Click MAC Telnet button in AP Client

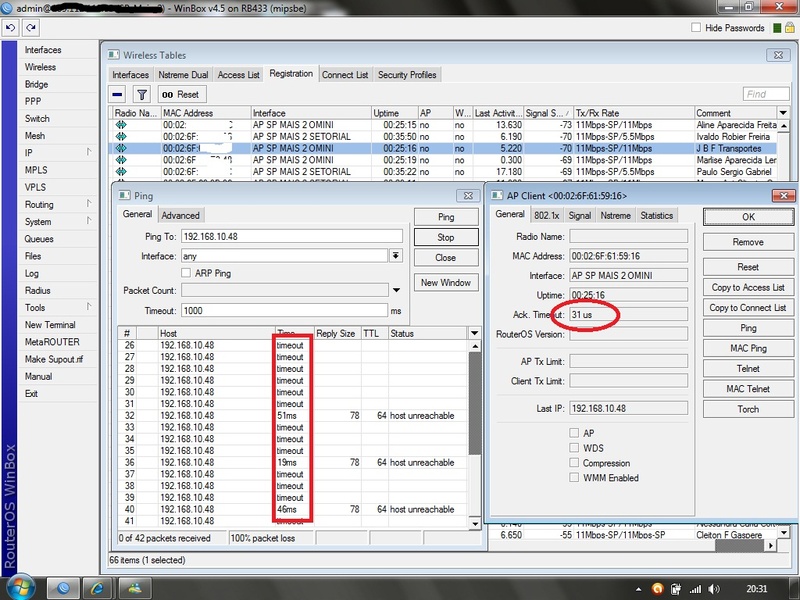pos(748,389)
